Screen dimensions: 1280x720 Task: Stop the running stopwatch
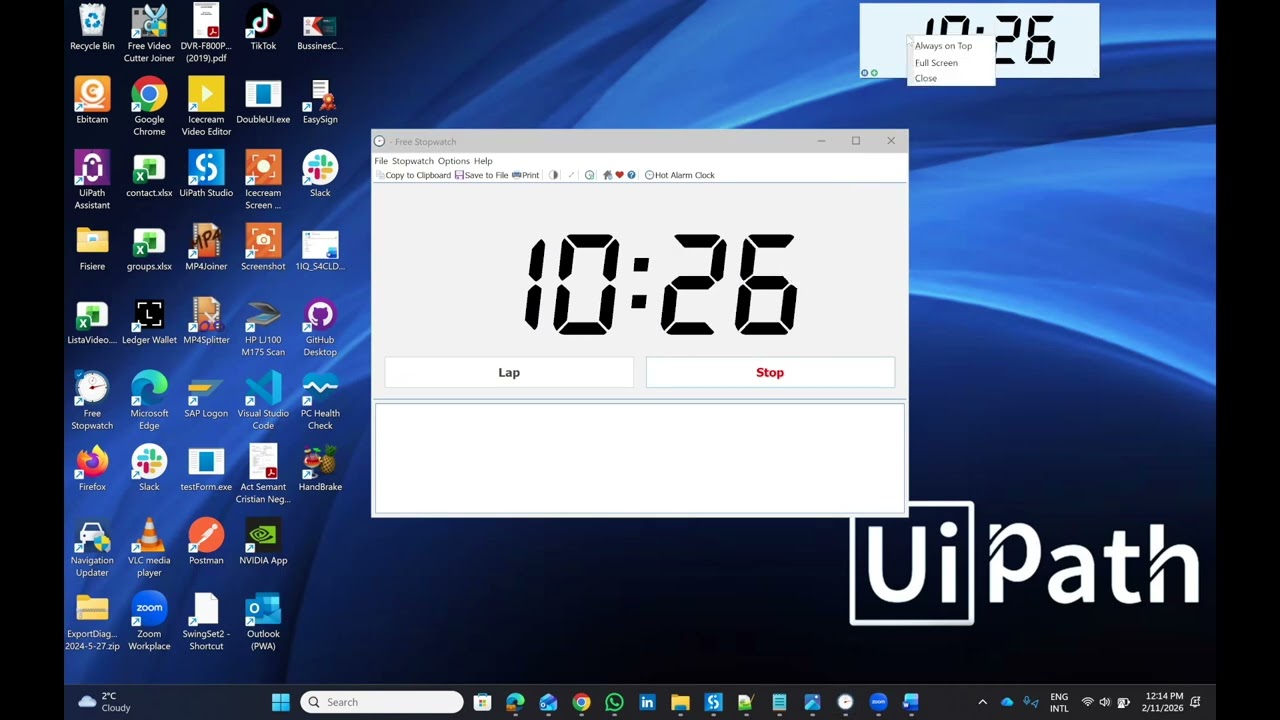(x=770, y=372)
